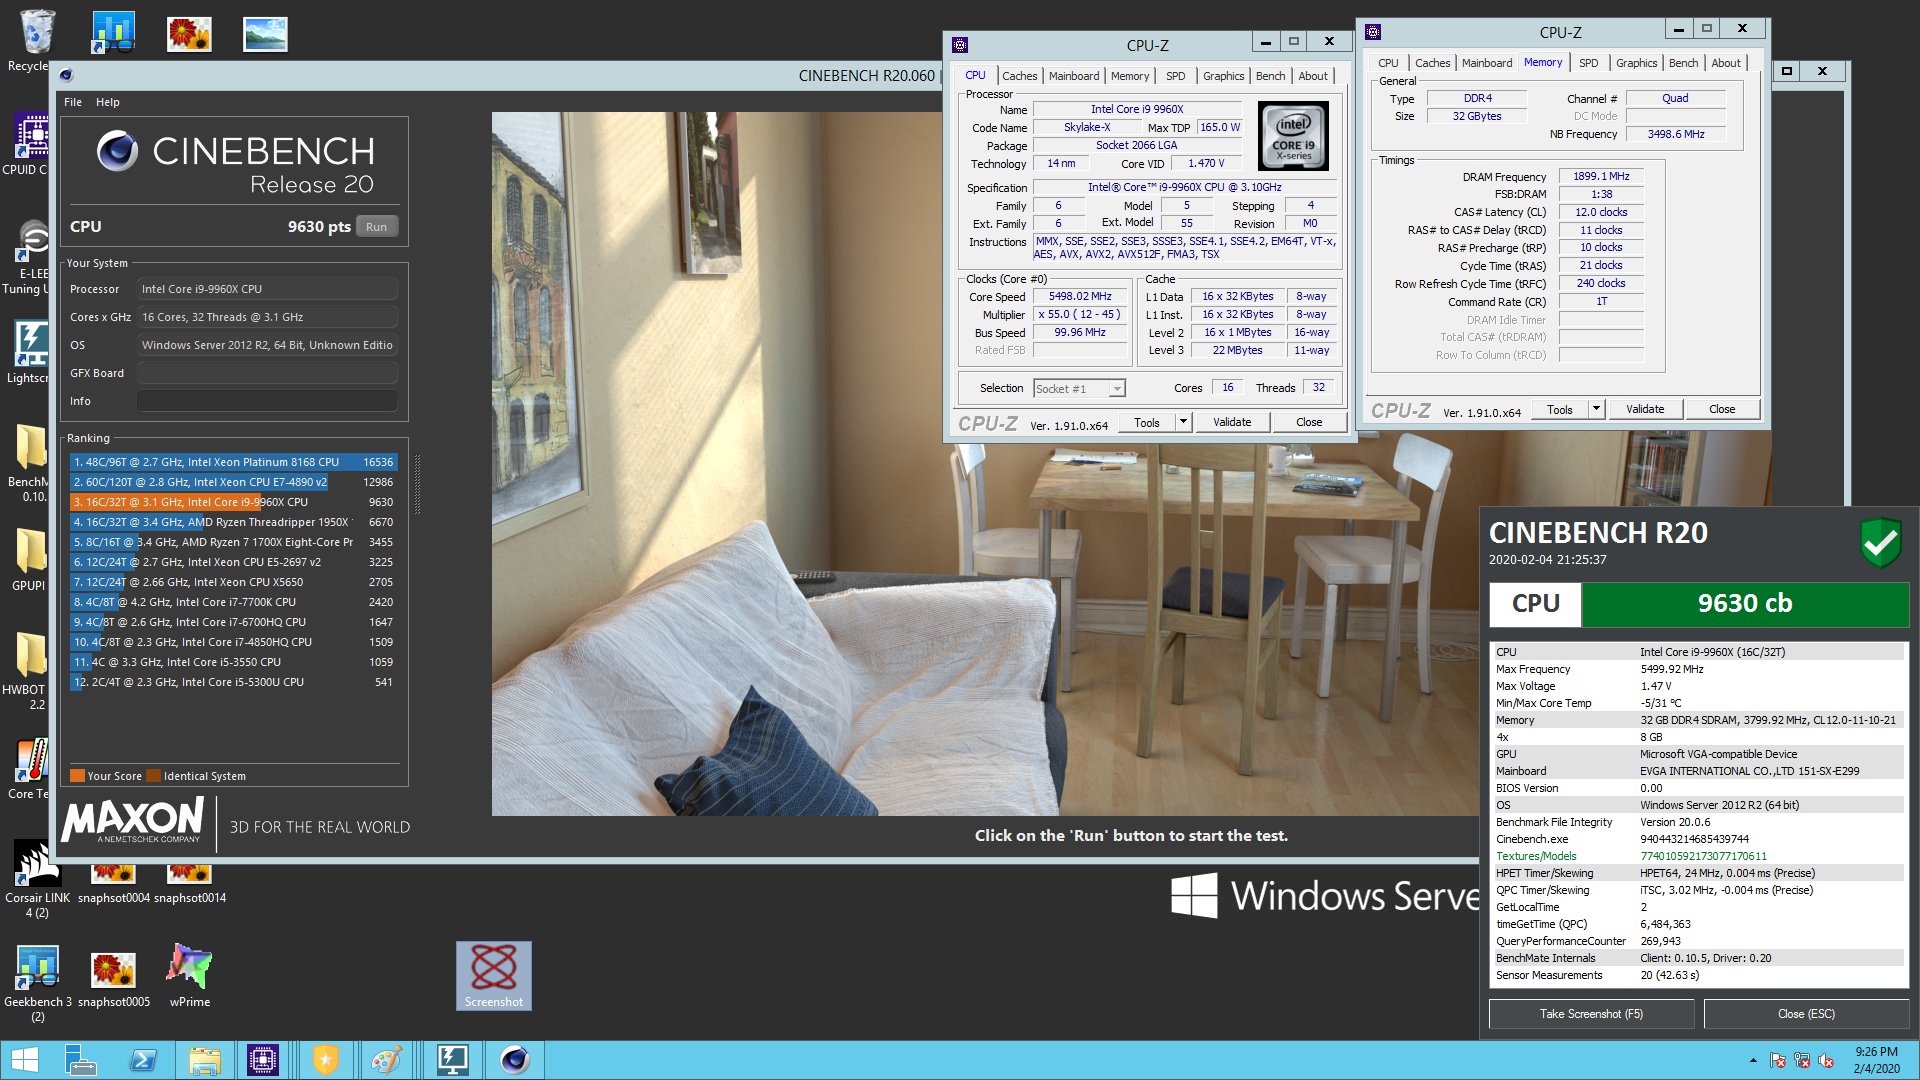The height and width of the screenshot is (1080, 1920).
Task: Select ranking row AMD Ryzen Threadripper 1950X
Action: (x=233, y=522)
